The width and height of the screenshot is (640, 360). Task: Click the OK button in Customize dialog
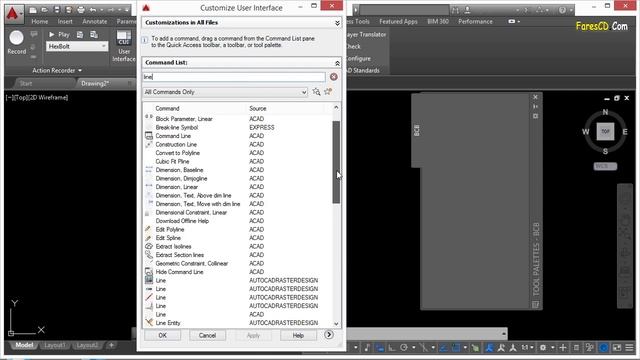162,336
